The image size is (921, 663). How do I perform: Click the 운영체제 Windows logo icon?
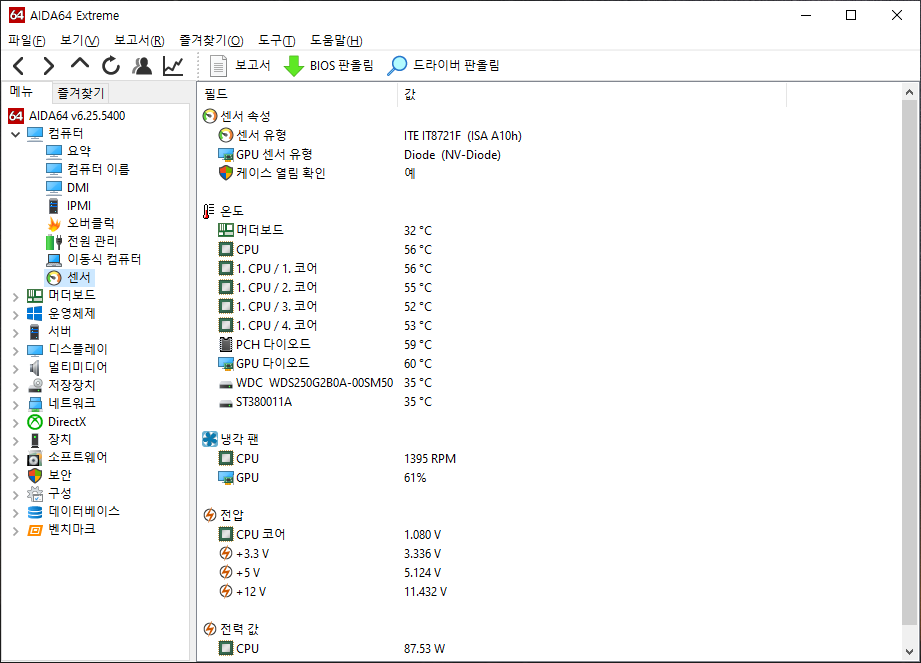click(x=35, y=314)
